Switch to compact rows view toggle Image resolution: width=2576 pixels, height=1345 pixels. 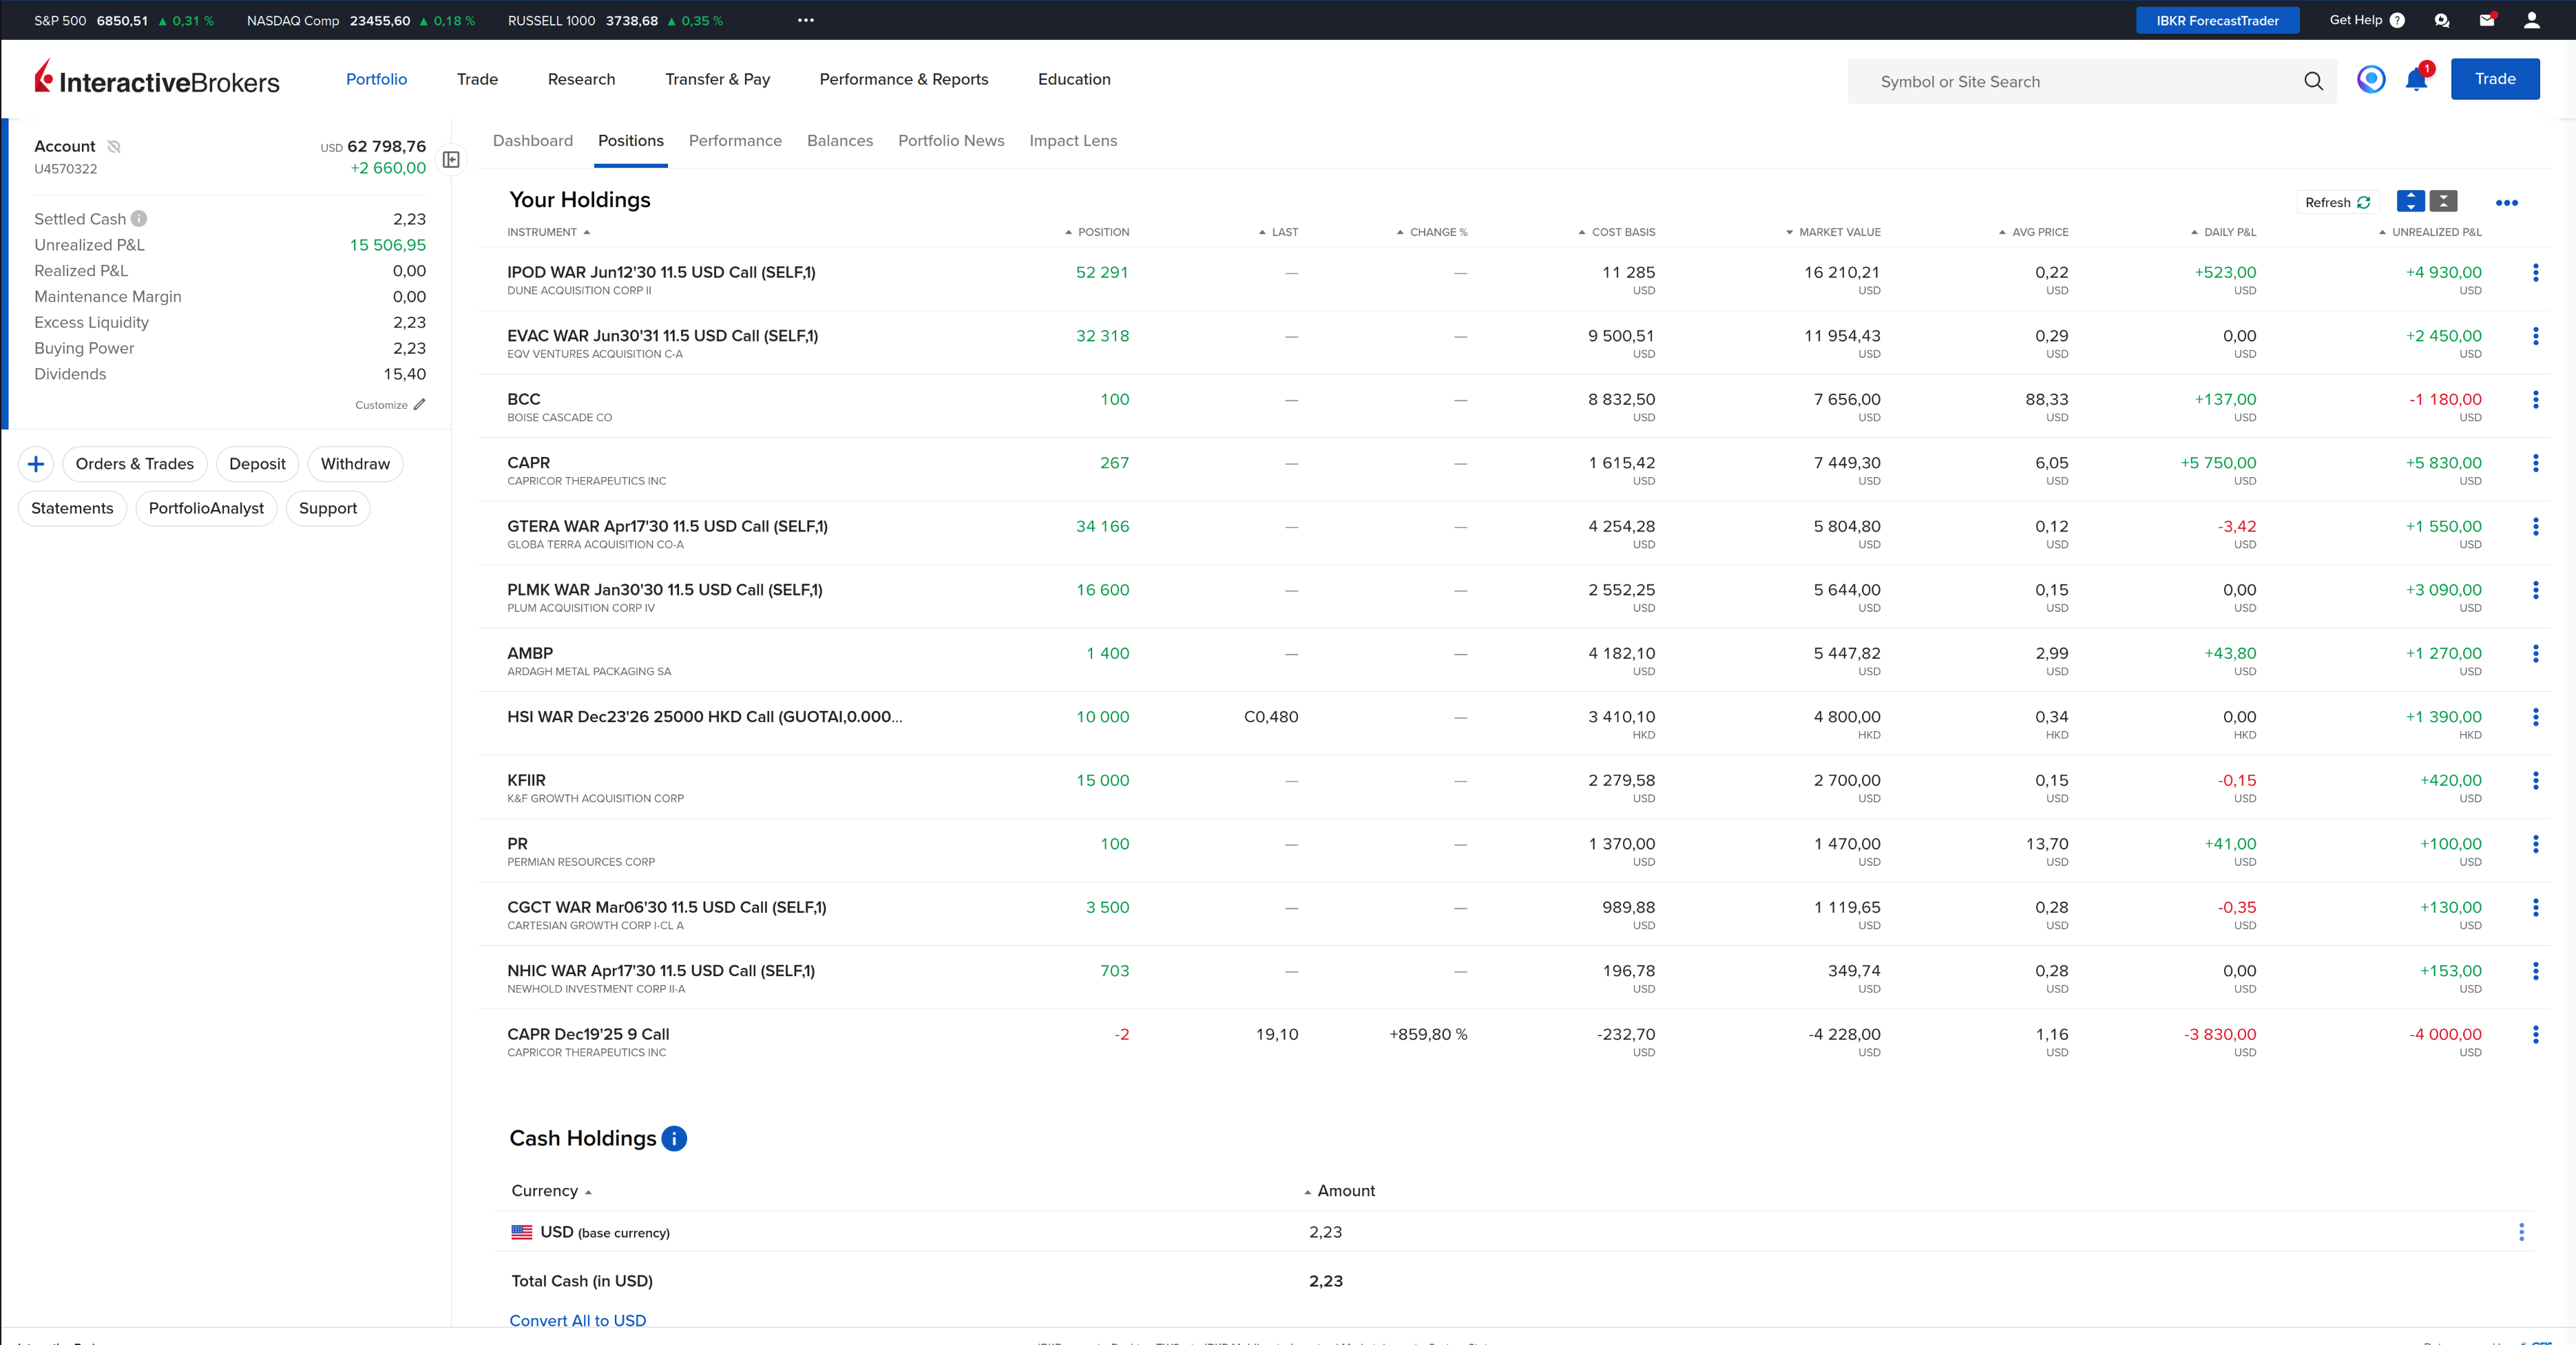[2443, 202]
